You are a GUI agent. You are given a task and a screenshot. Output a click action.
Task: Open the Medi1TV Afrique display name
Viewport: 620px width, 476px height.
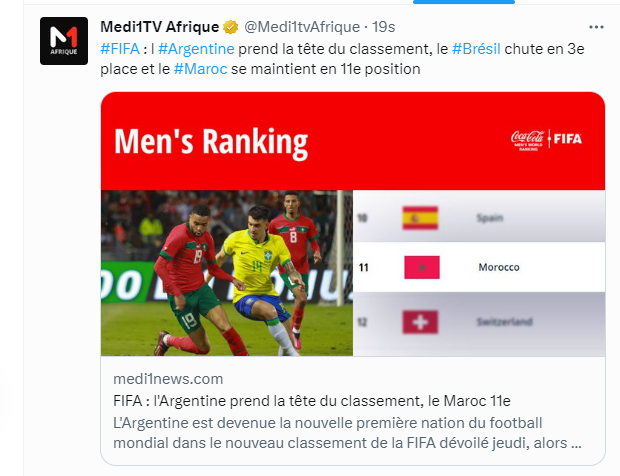pyautogui.click(x=159, y=27)
